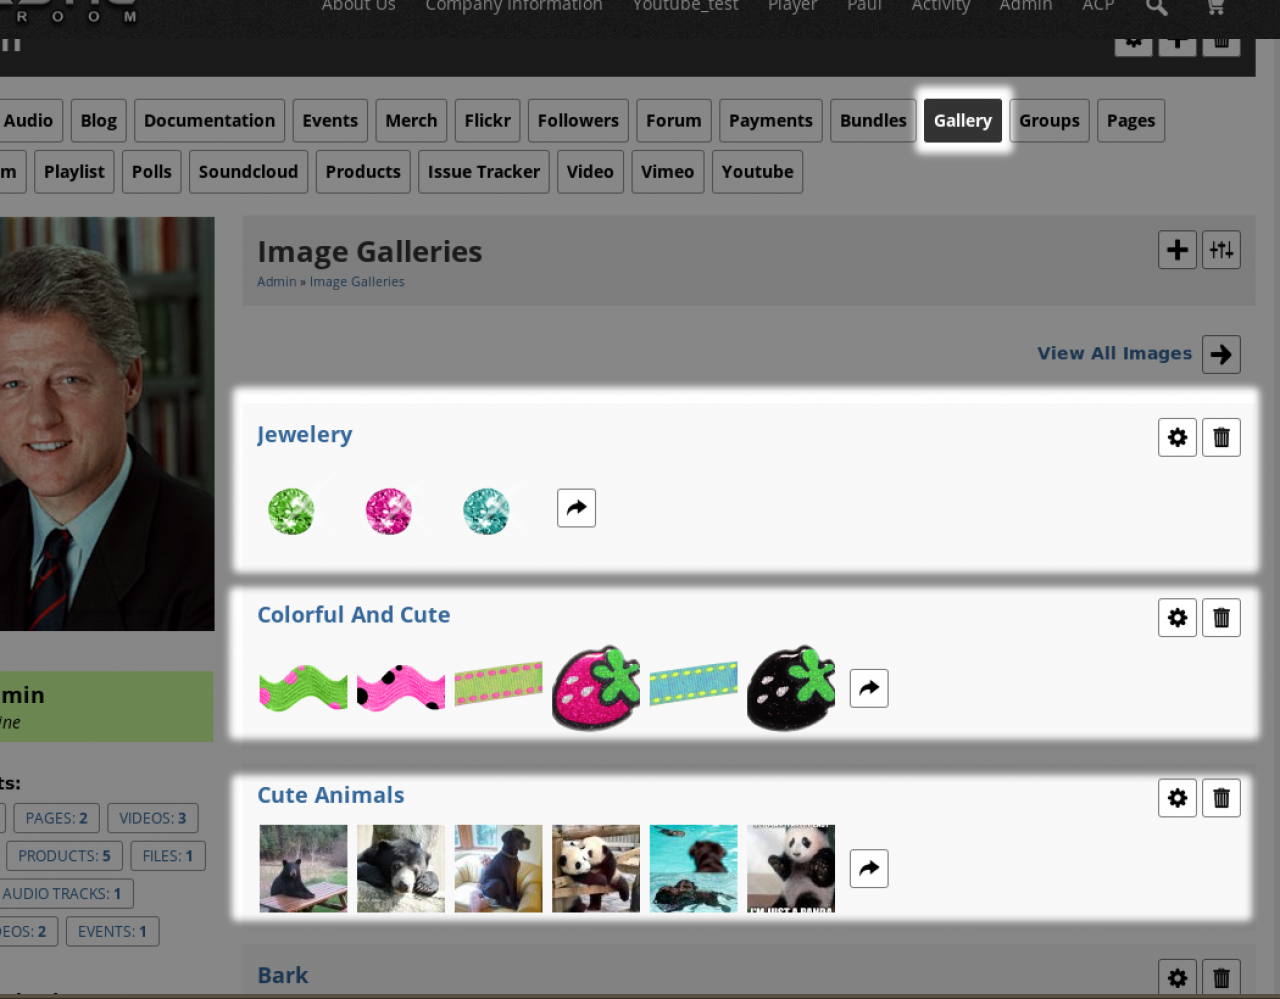Open the Documentation tab
The height and width of the screenshot is (999, 1280).
click(209, 121)
